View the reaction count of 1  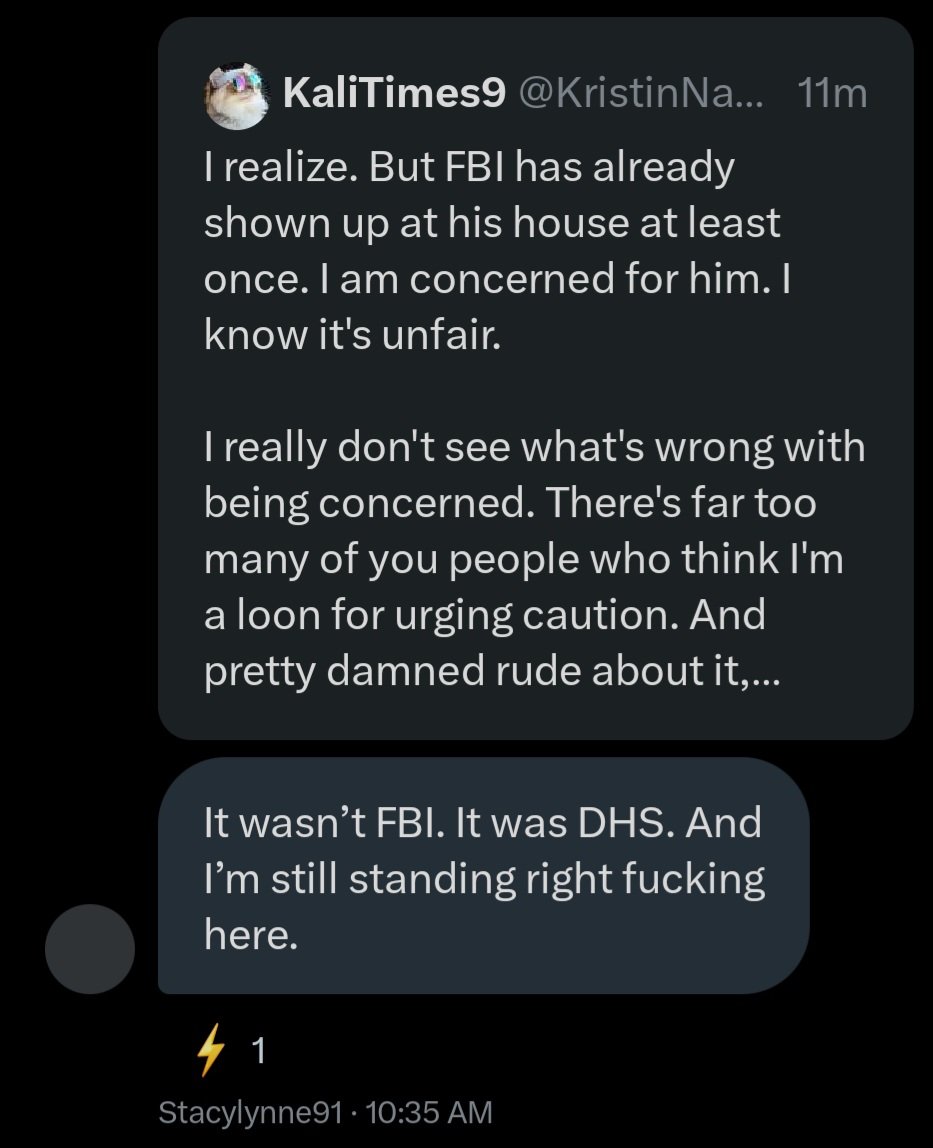(x=258, y=1051)
